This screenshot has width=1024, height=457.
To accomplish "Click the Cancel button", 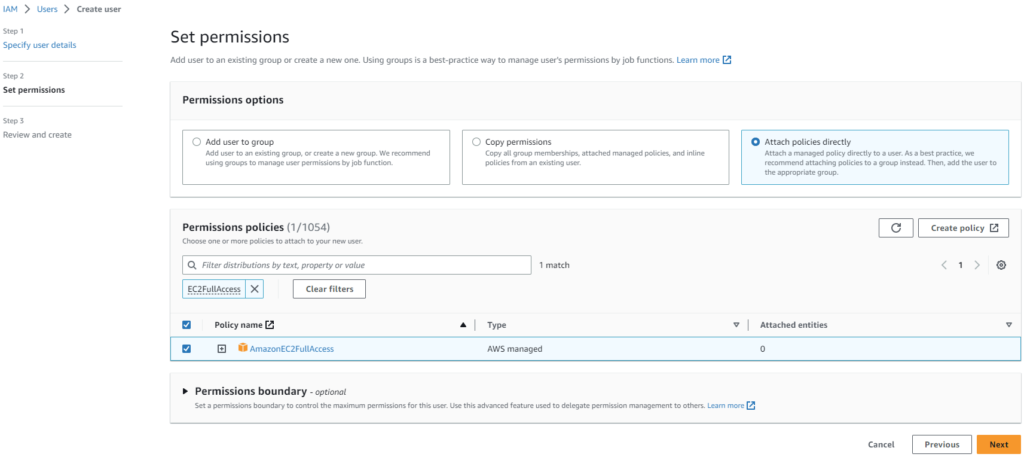I will (881, 445).
